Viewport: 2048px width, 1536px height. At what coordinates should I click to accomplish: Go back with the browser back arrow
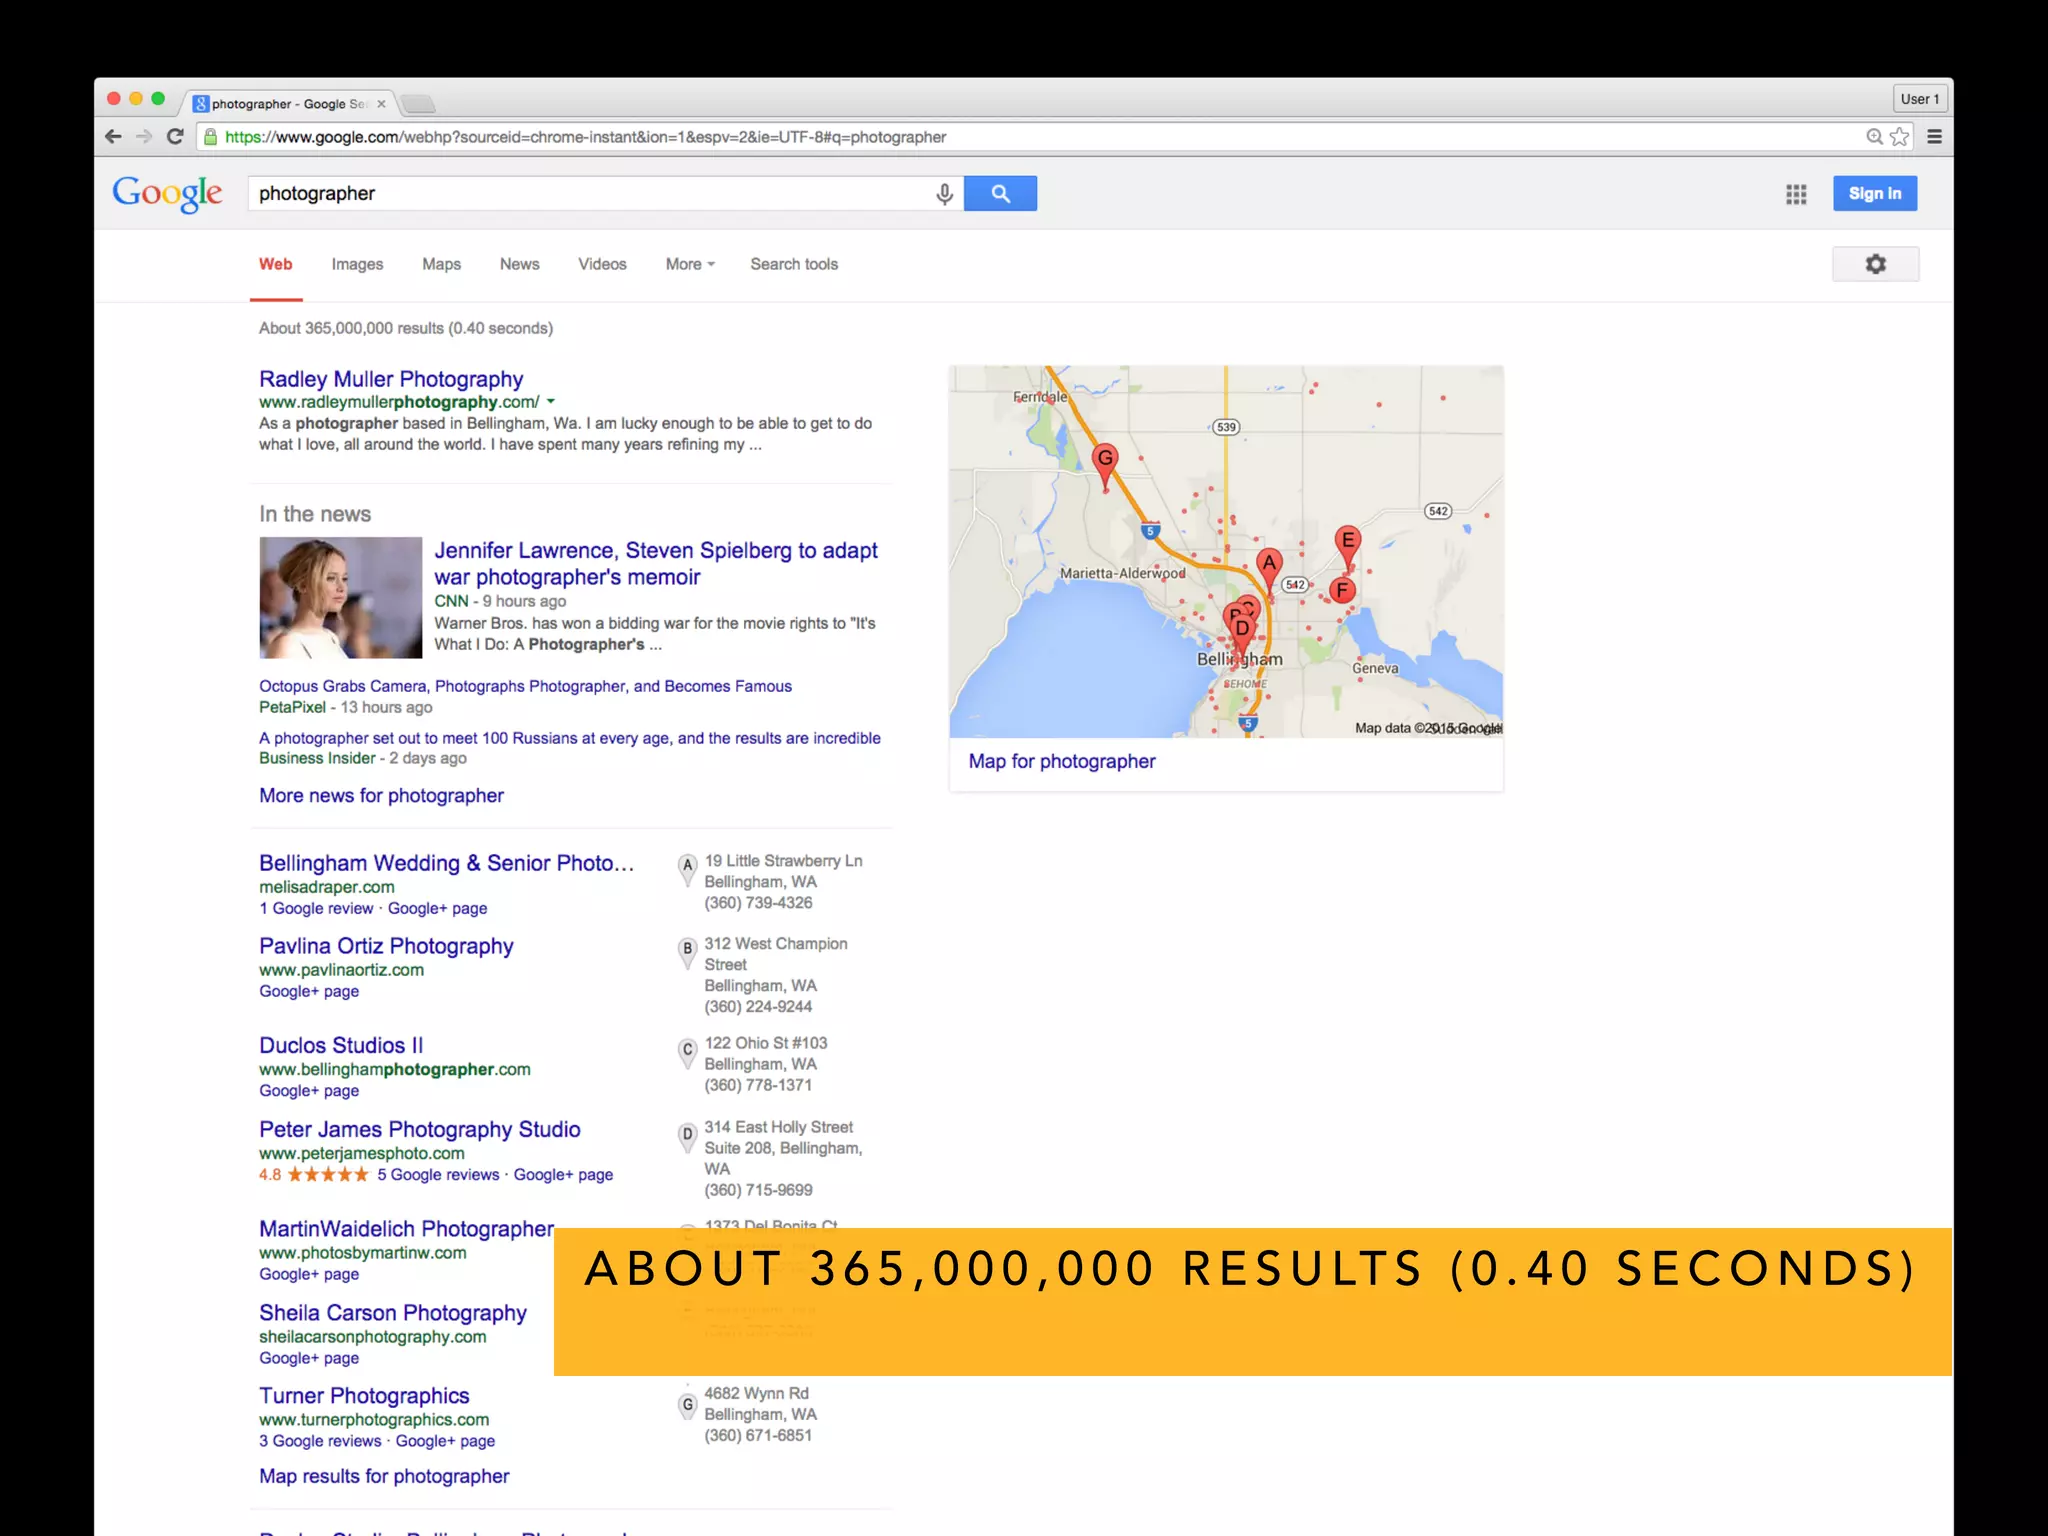(113, 137)
